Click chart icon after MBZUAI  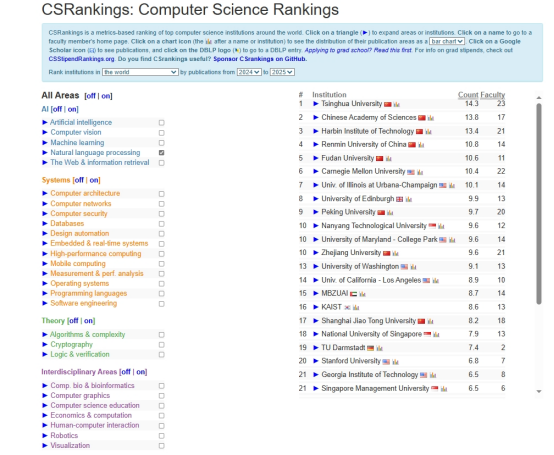(362, 294)
